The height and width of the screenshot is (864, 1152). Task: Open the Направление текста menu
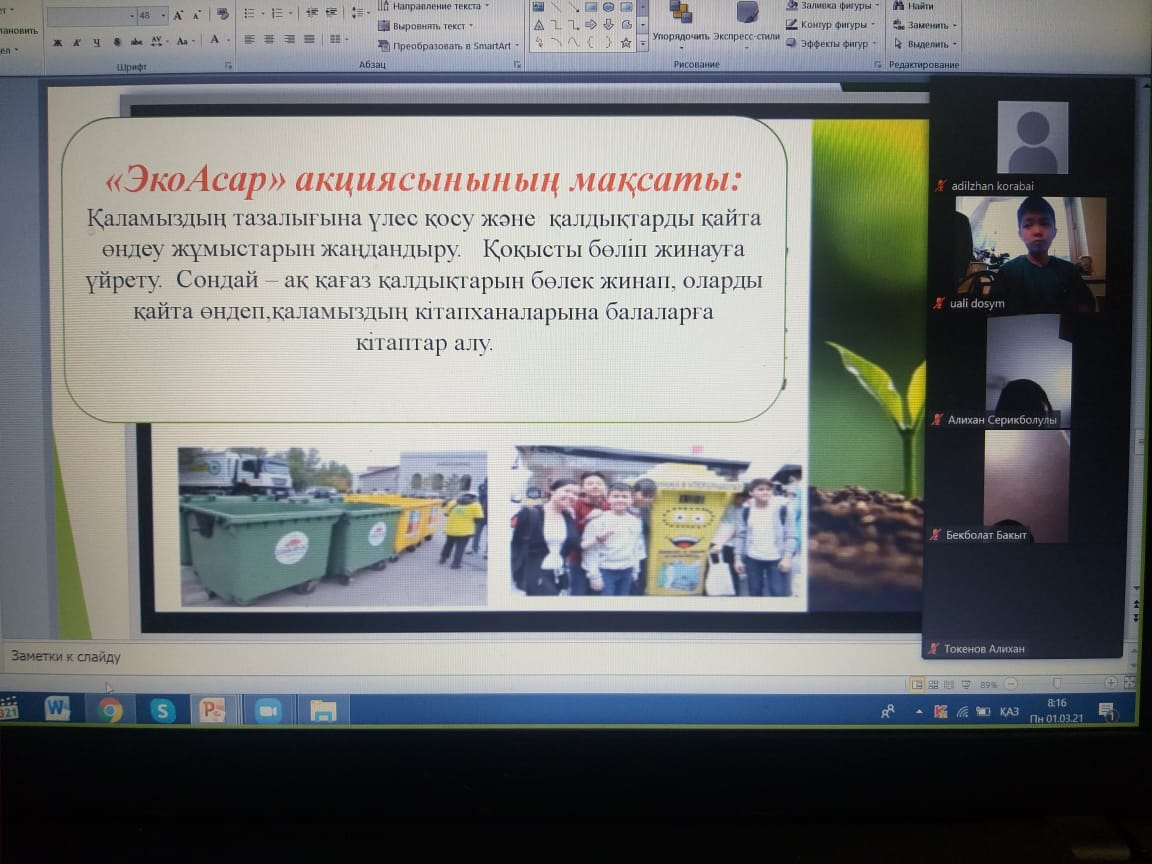[434, 7]
